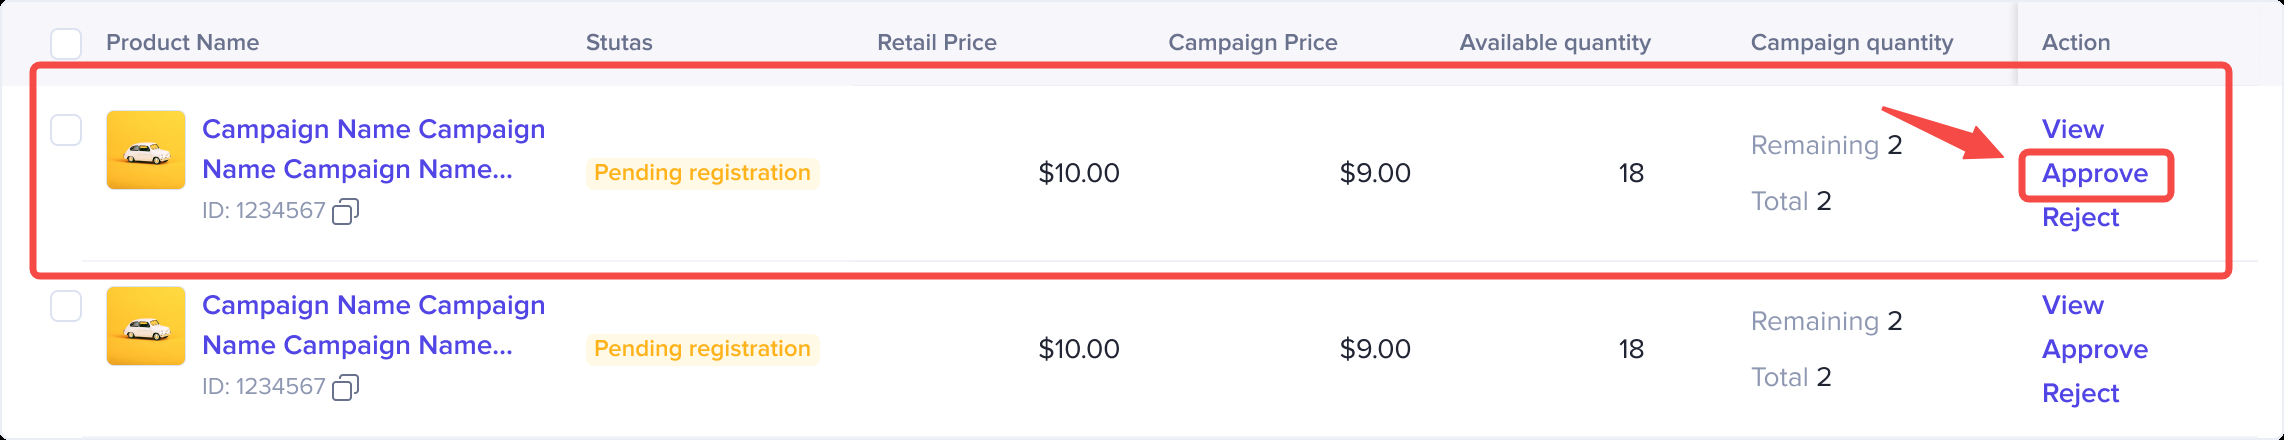View the first campaign product
Screen dimensions: 2284x440
pyautogui.click(x=2072, y=130)
